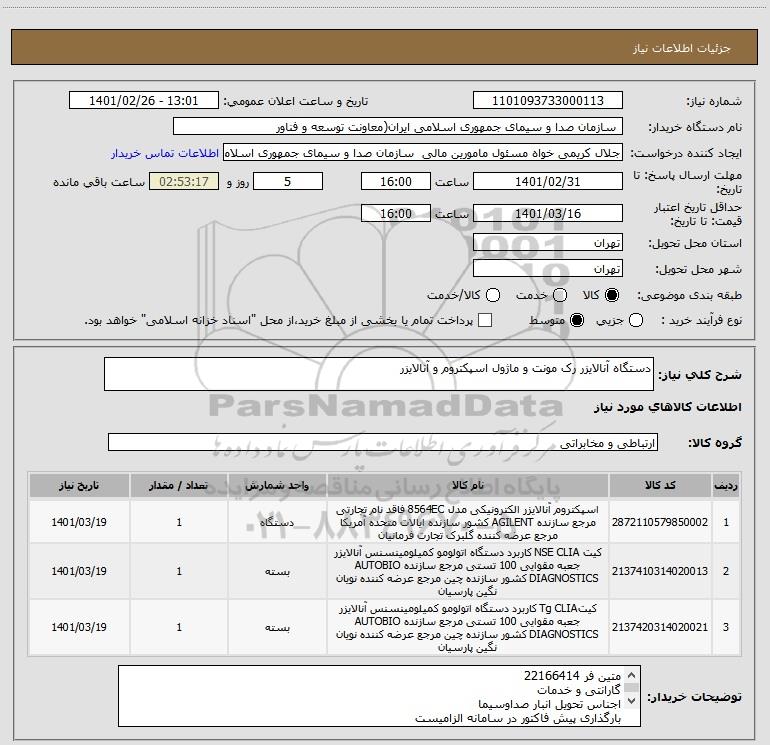This screenshot has width=770, height=745.
Task: Open buyer contact info link اطلاعات تماس خریدار
Action: click(x=165, y=153)
